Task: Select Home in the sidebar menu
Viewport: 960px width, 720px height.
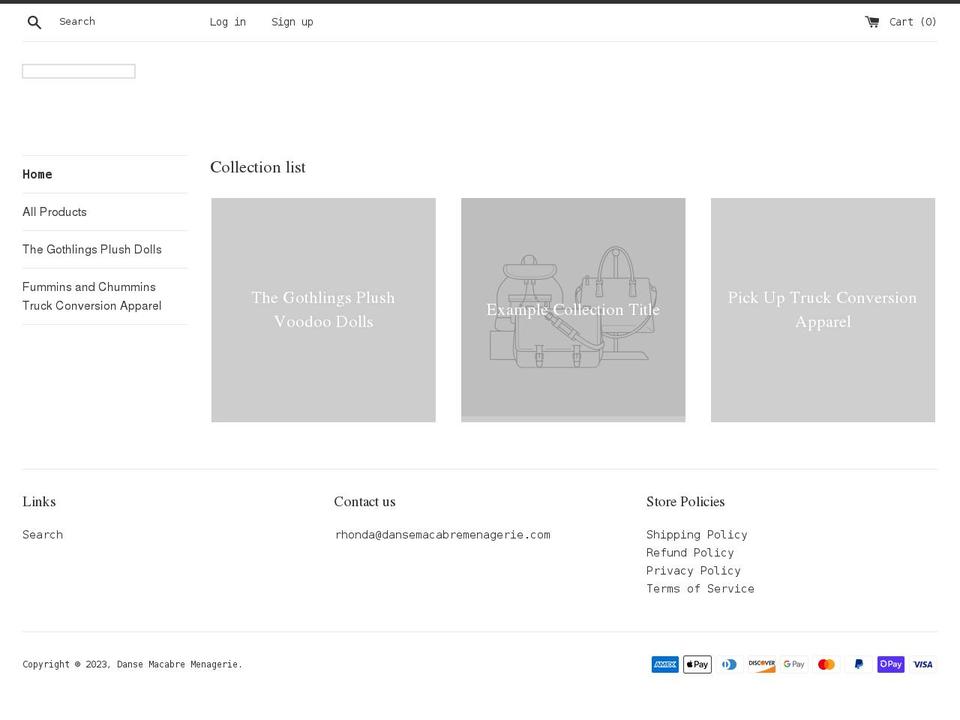Action: 37,174
